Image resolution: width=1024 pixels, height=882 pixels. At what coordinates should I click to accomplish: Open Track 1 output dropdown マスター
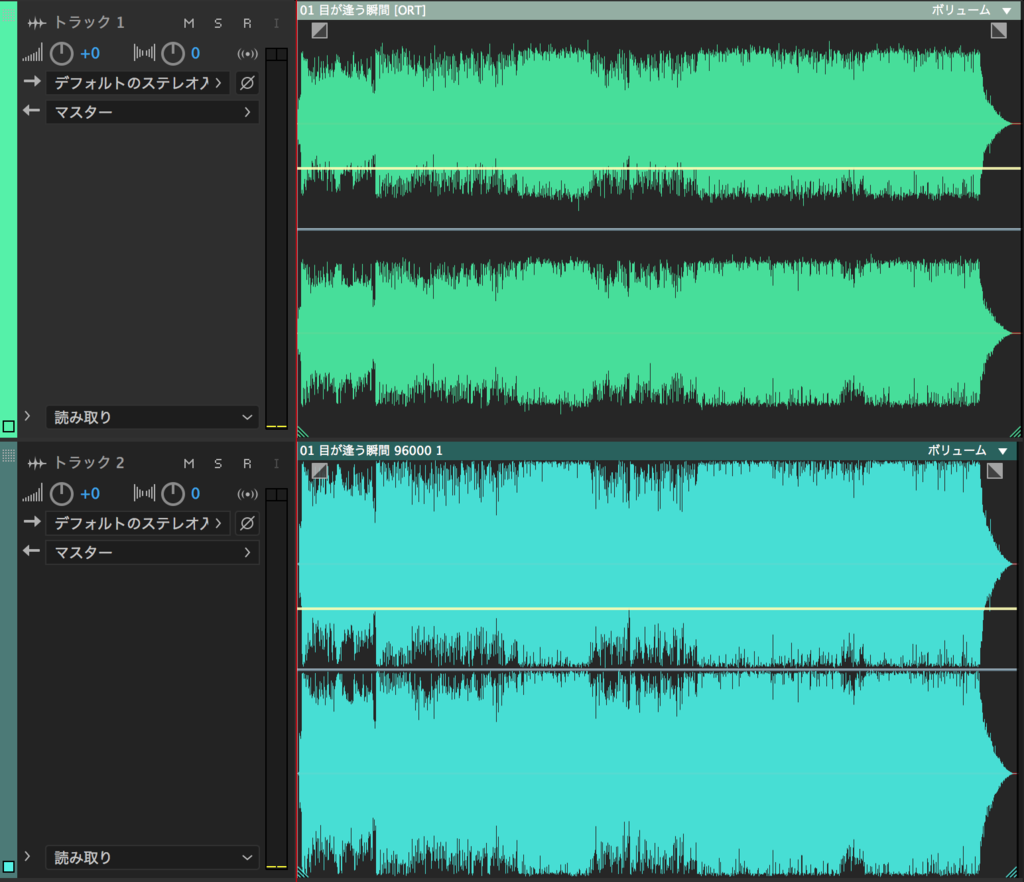click(153, 112)
